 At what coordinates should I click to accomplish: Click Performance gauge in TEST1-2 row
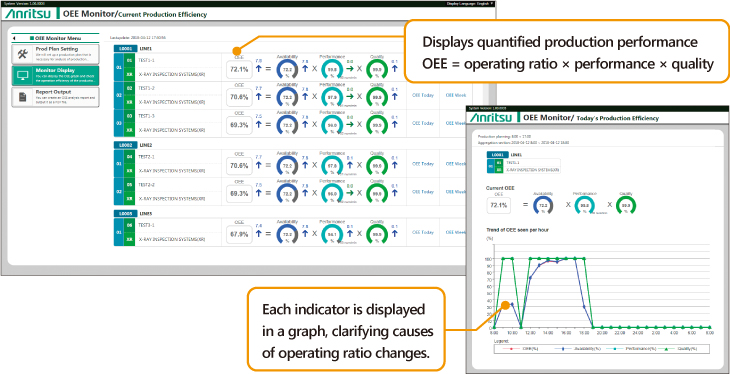331,96
